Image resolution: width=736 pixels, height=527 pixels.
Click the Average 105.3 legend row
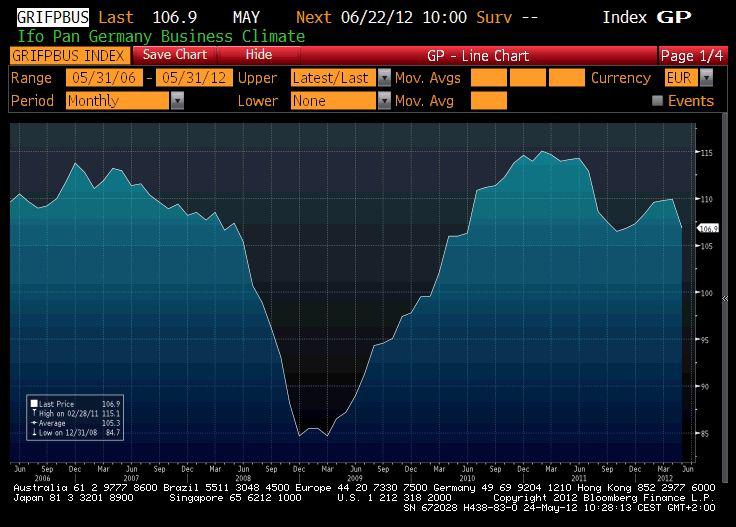pyautogui.click(x=75, y=423)
